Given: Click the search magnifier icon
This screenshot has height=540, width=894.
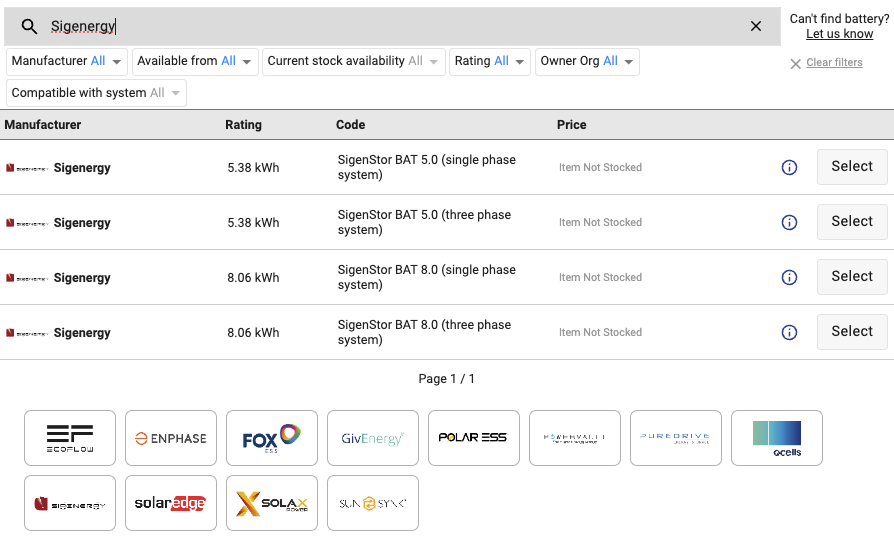Looking at the screenshot, I should pyautogui.click(x=29, y=26).
